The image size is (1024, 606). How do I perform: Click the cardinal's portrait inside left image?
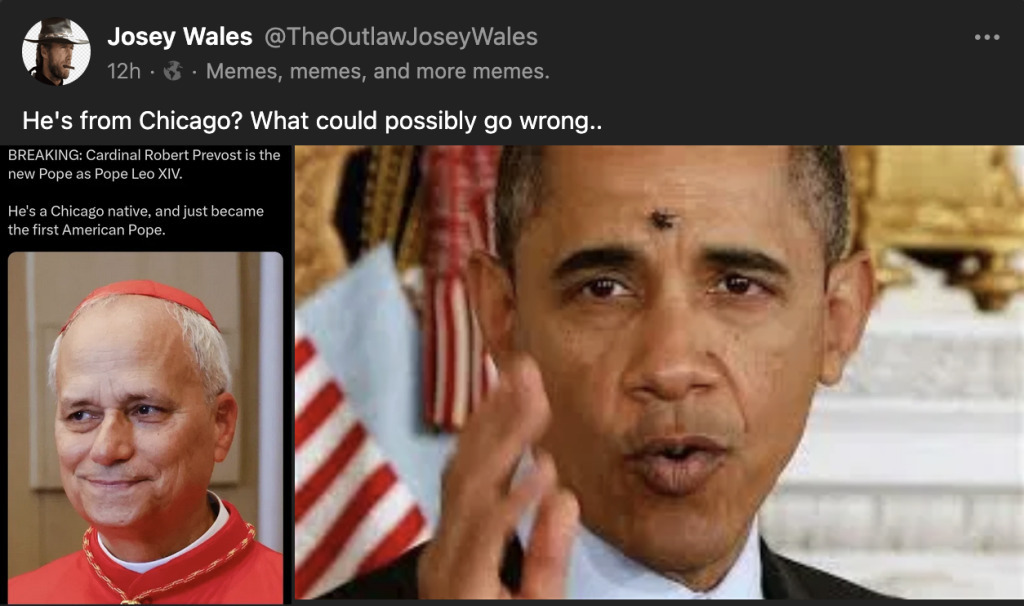click(x=146, y=428)
